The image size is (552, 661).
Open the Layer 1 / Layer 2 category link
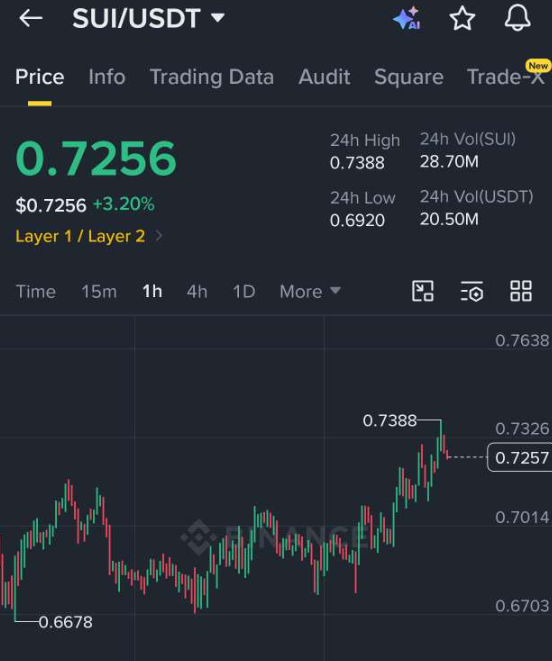click(80, 236)
